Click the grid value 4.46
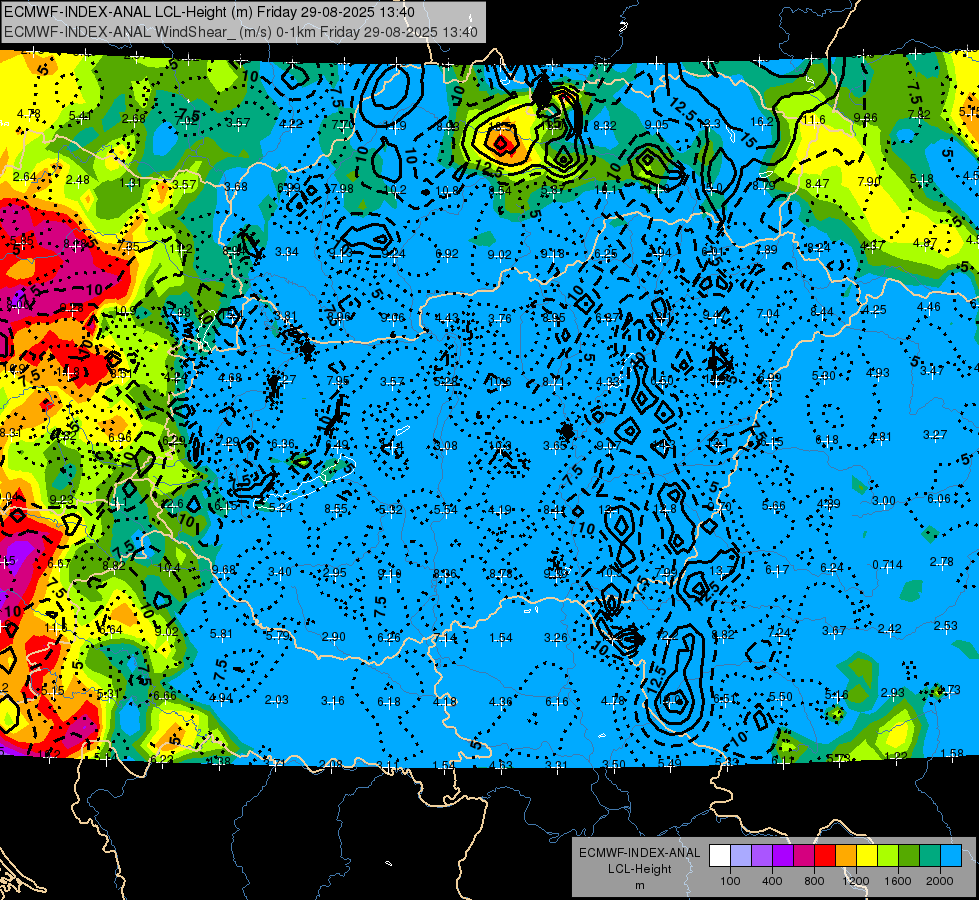This screenshot has width=979, height=900. coord(929,307)
